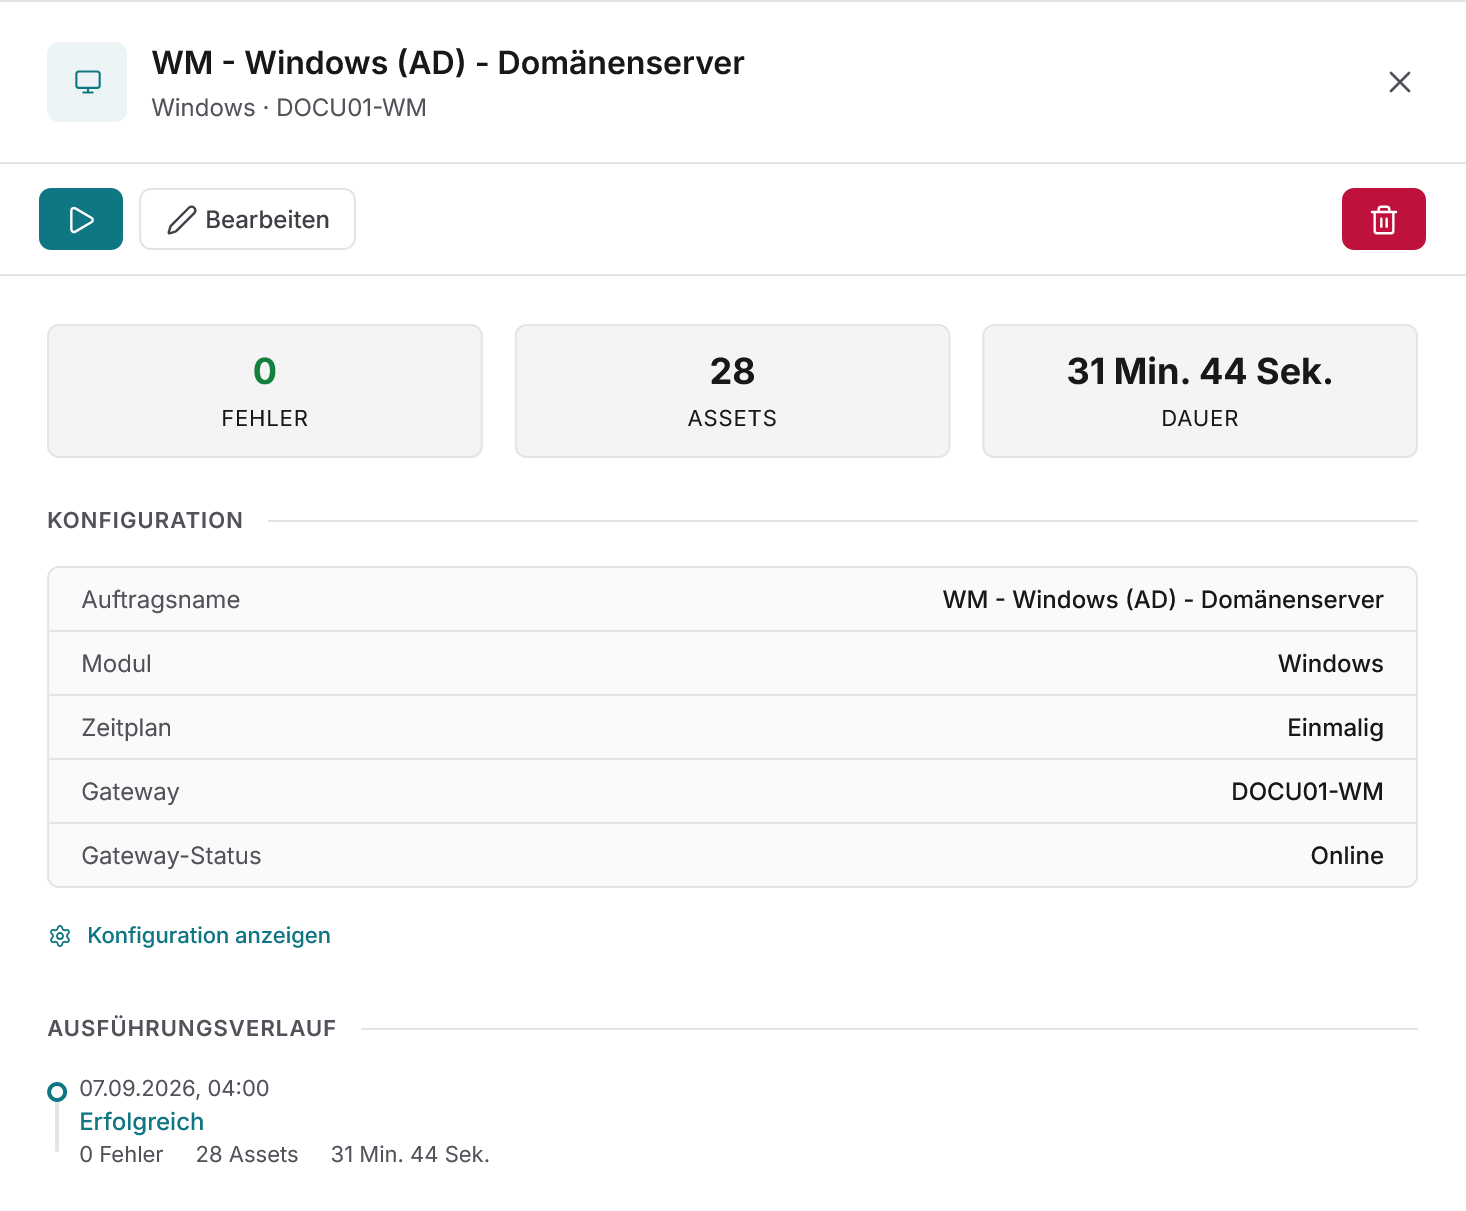
Task: Click the Erfolgreich run status
Action: 142,1122
